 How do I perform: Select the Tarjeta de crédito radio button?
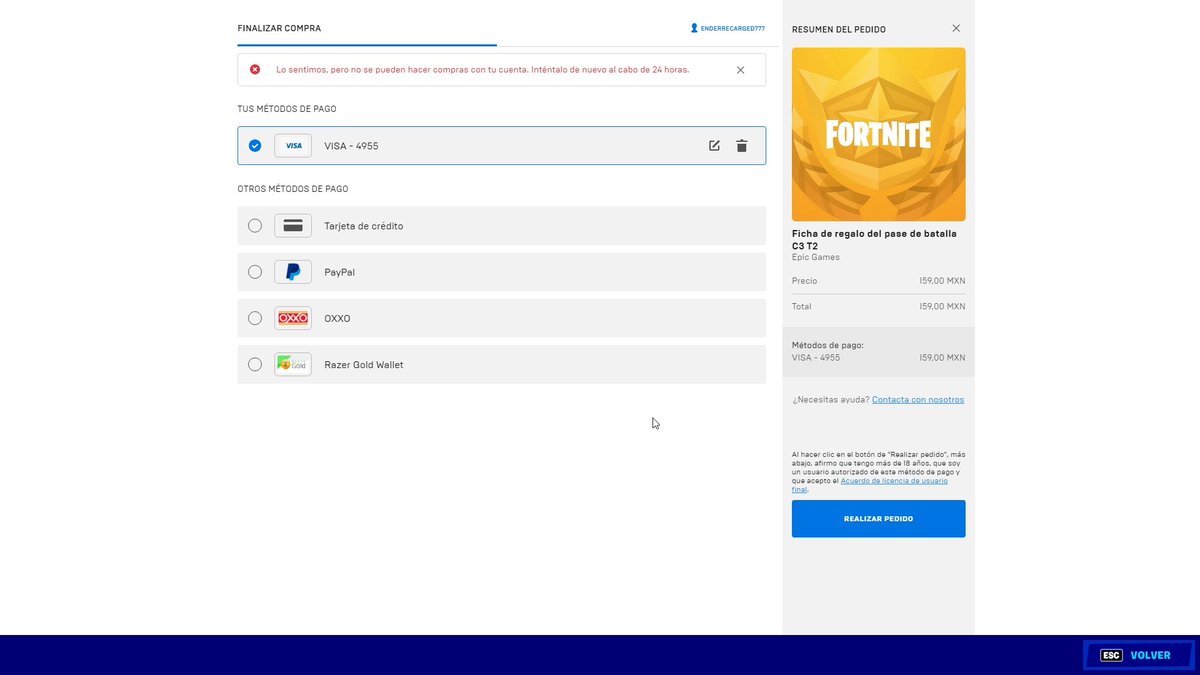(x=255, y=226)
